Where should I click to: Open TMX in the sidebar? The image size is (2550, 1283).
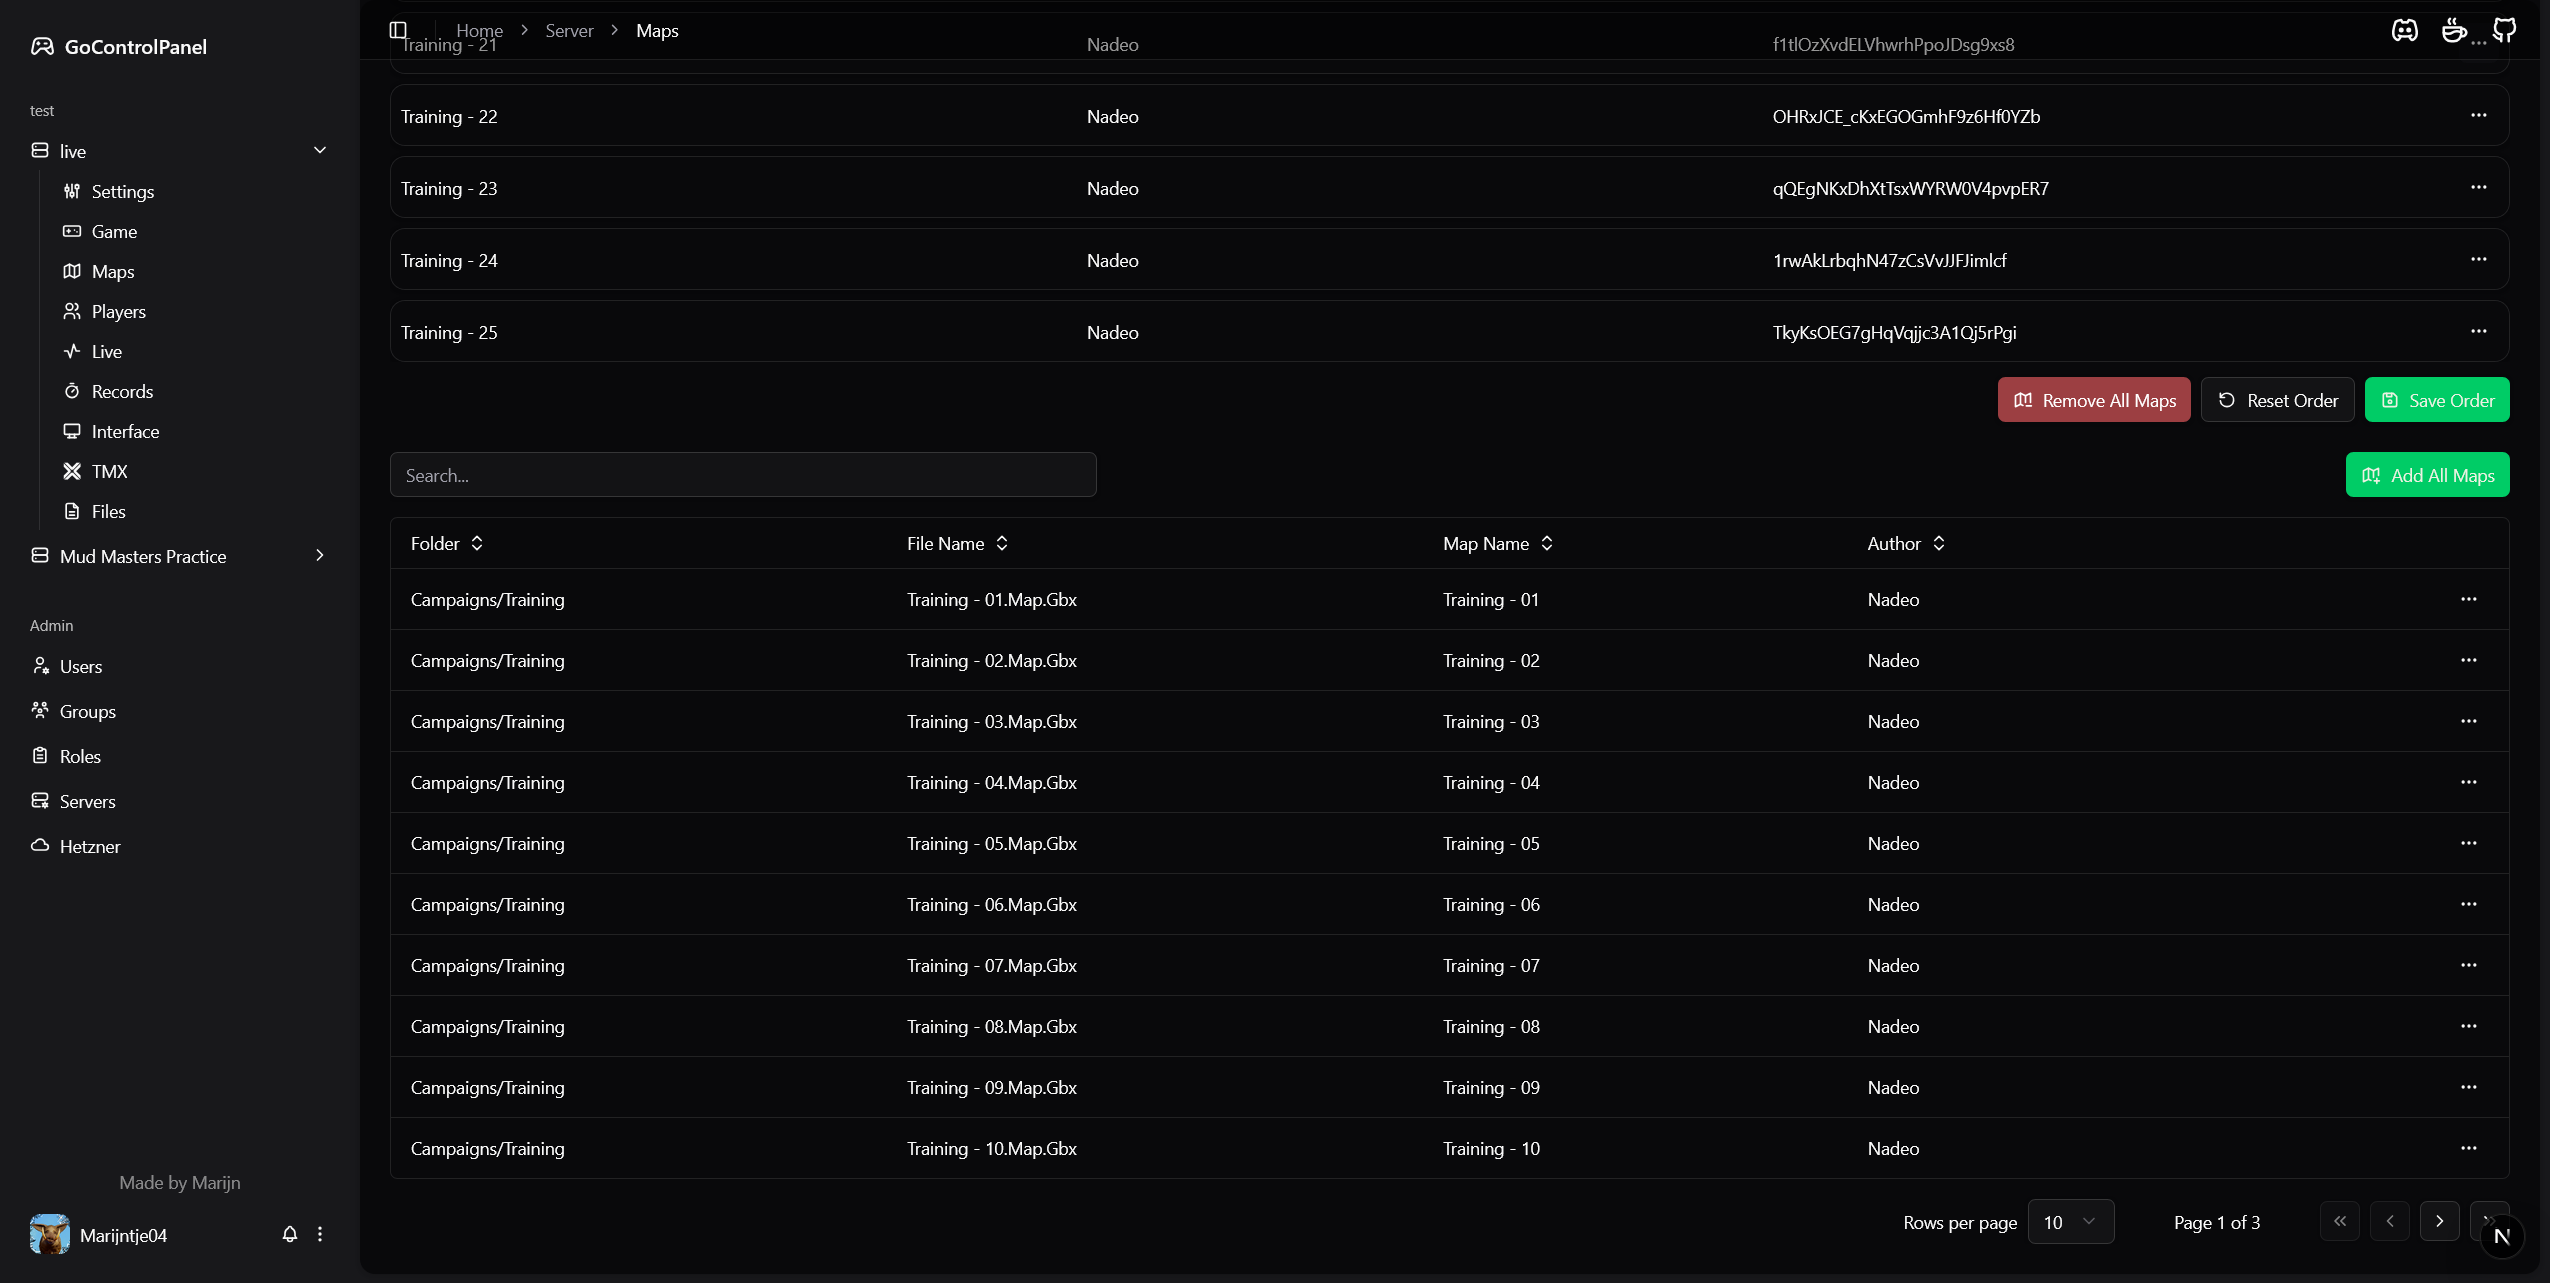click(x=109, y=471)
